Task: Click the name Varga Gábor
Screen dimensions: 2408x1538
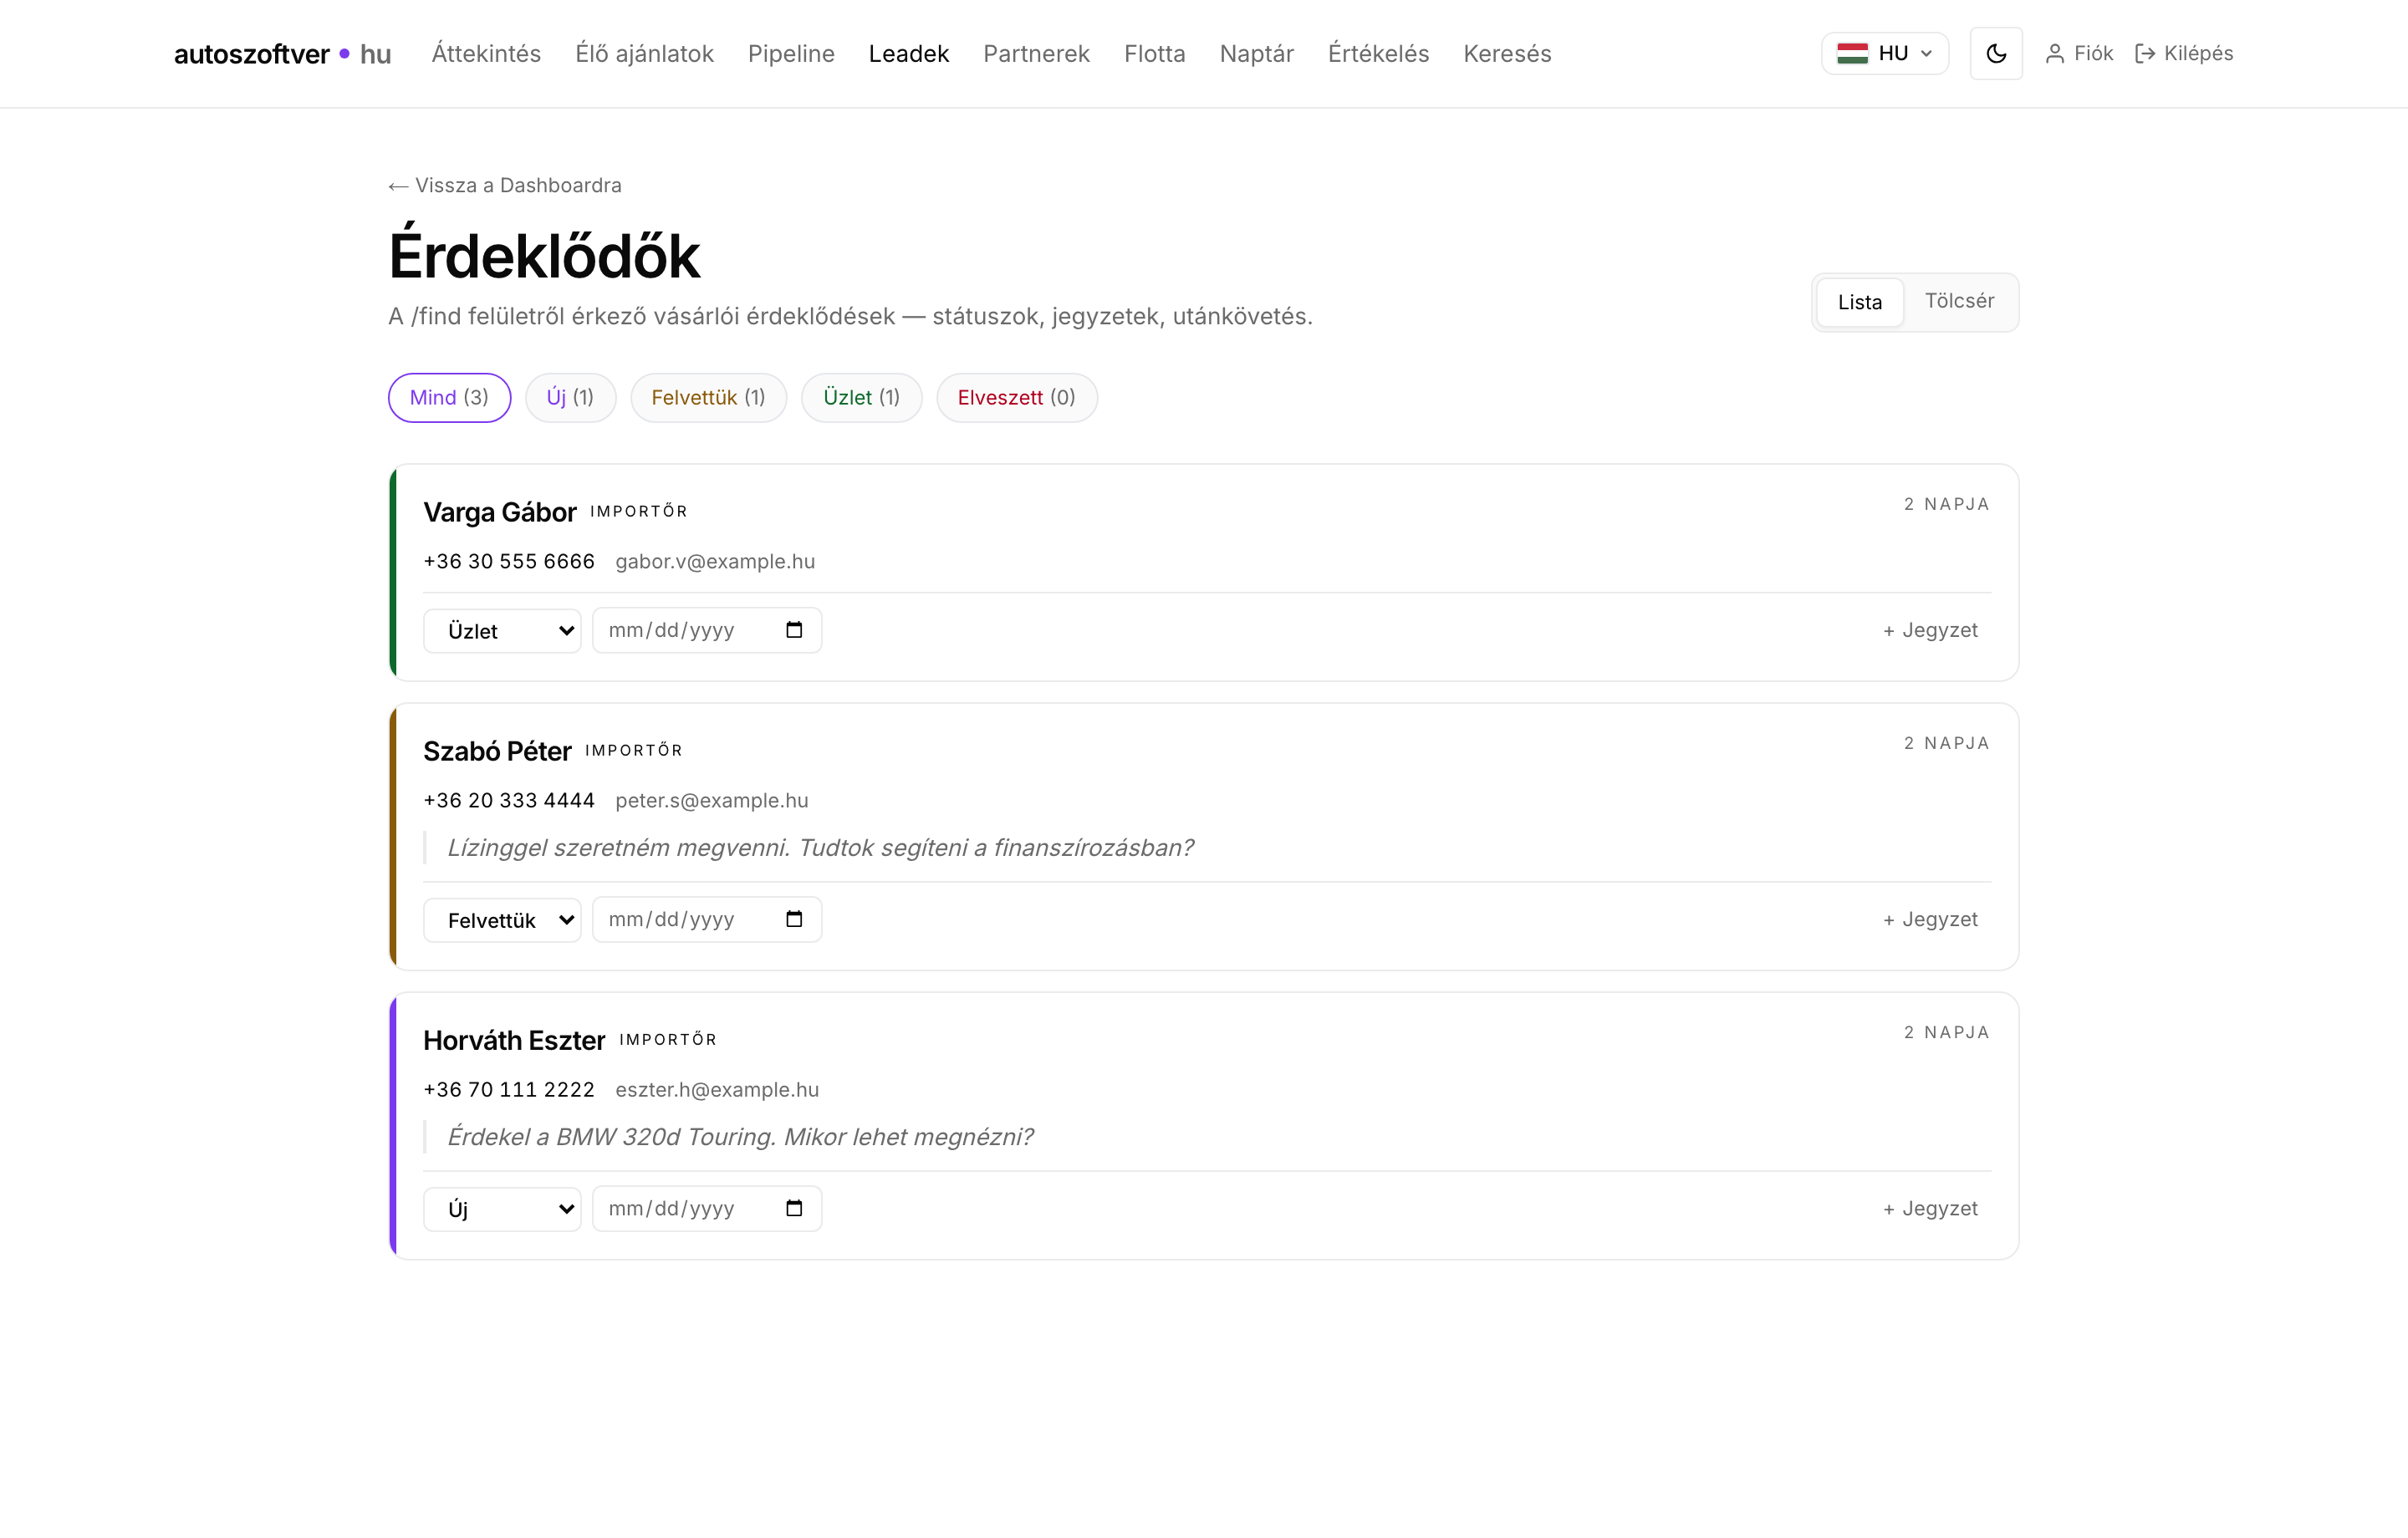Action: (x=500, y=512)
